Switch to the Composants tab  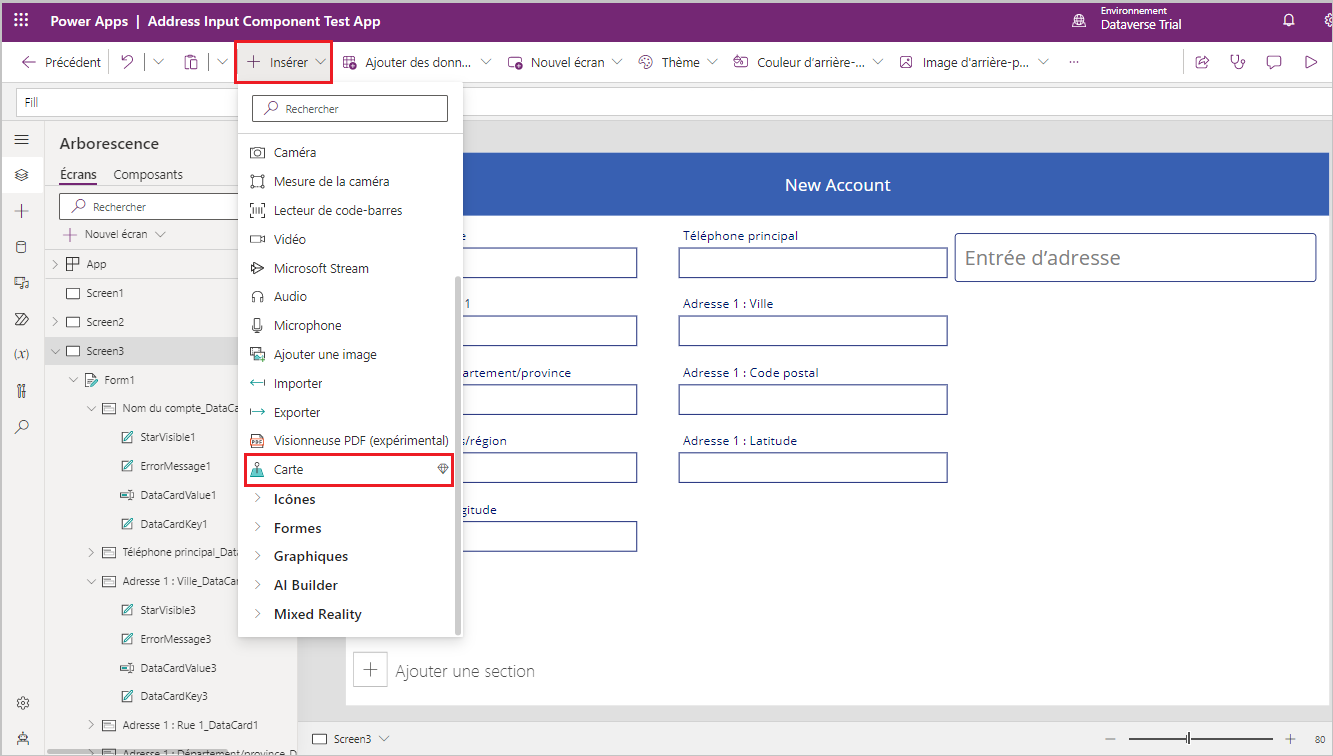[148, 174]
